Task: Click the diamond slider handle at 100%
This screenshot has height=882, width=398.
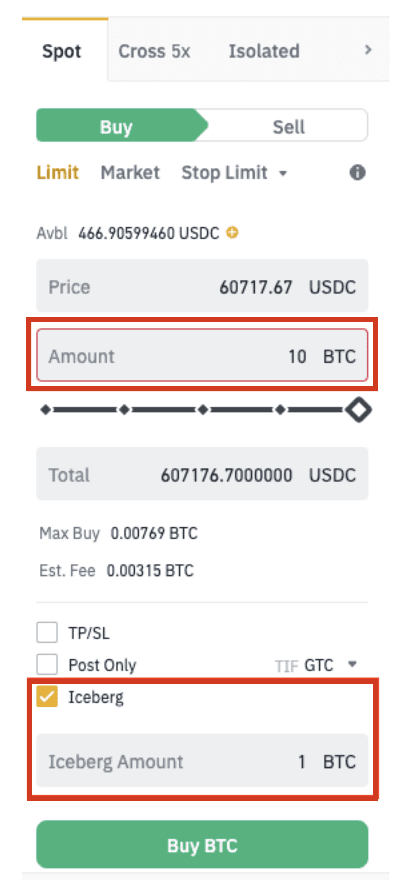Action: tap(358, 410)
